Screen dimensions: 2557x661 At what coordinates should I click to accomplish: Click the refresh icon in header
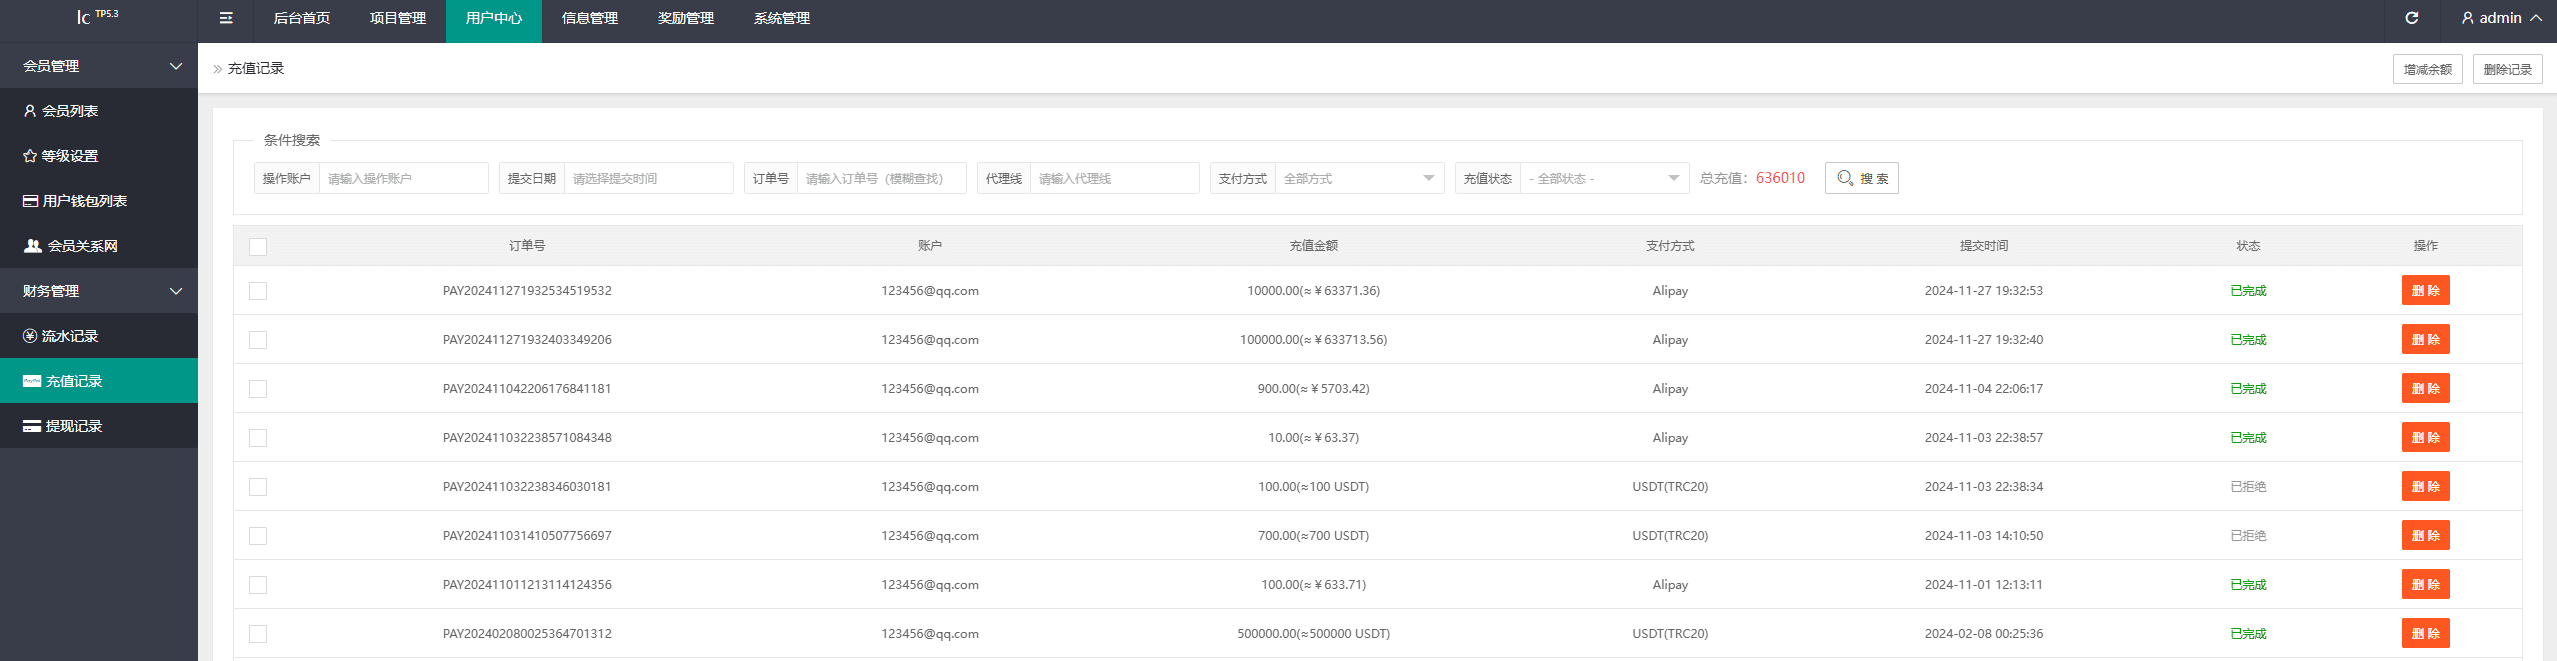coord(2411,18)
